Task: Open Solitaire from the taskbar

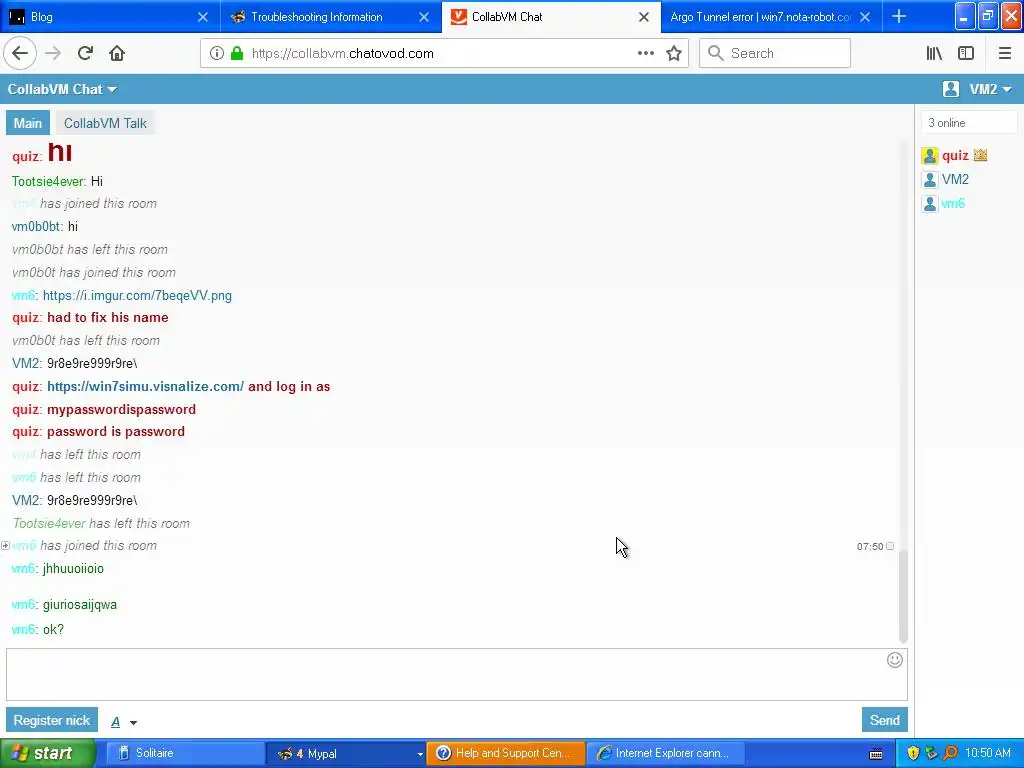Action: [x=185, y=754]
